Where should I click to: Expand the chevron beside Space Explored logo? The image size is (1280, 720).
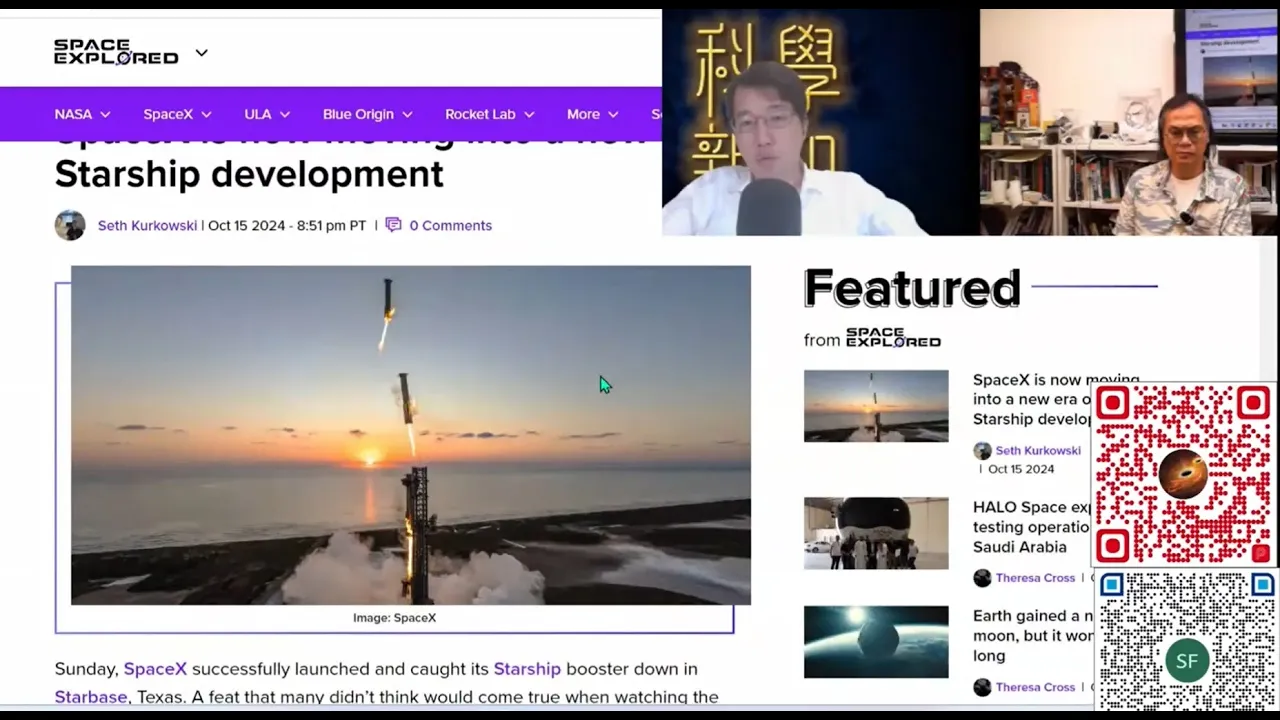[201, 52]
